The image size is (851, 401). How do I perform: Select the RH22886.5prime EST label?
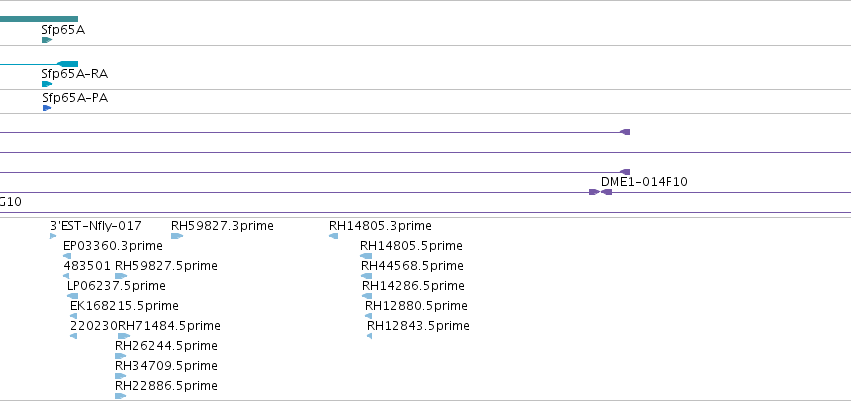pyautogui.click(x=166, y=386)
